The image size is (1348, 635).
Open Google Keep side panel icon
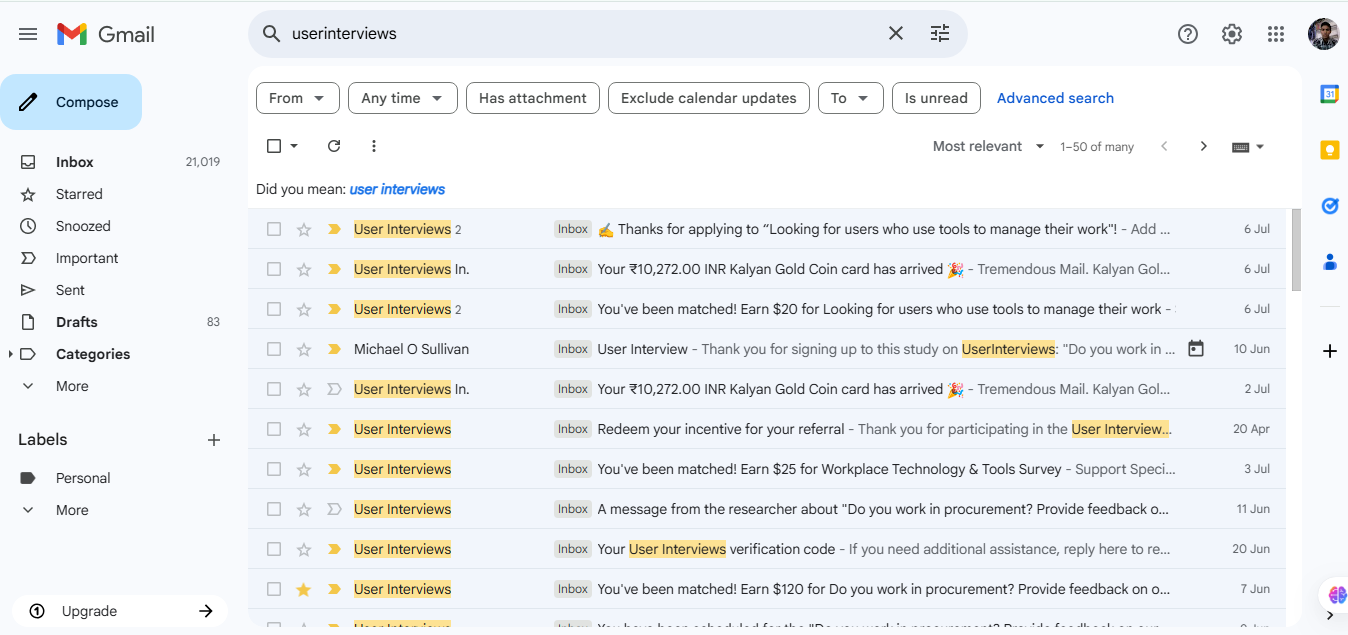click(x=1330, y=150)
